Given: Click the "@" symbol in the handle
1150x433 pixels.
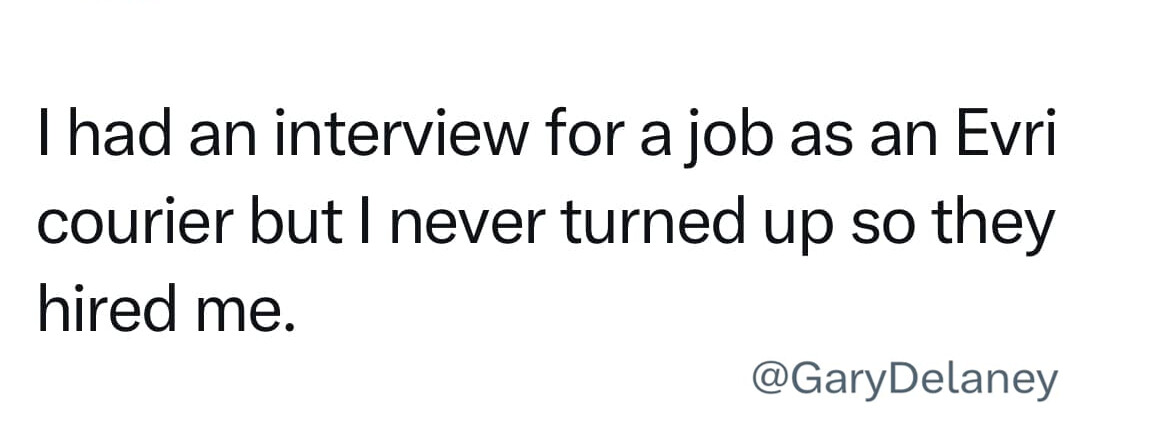Looking at the screenshot, I should [x=768, y=380].
